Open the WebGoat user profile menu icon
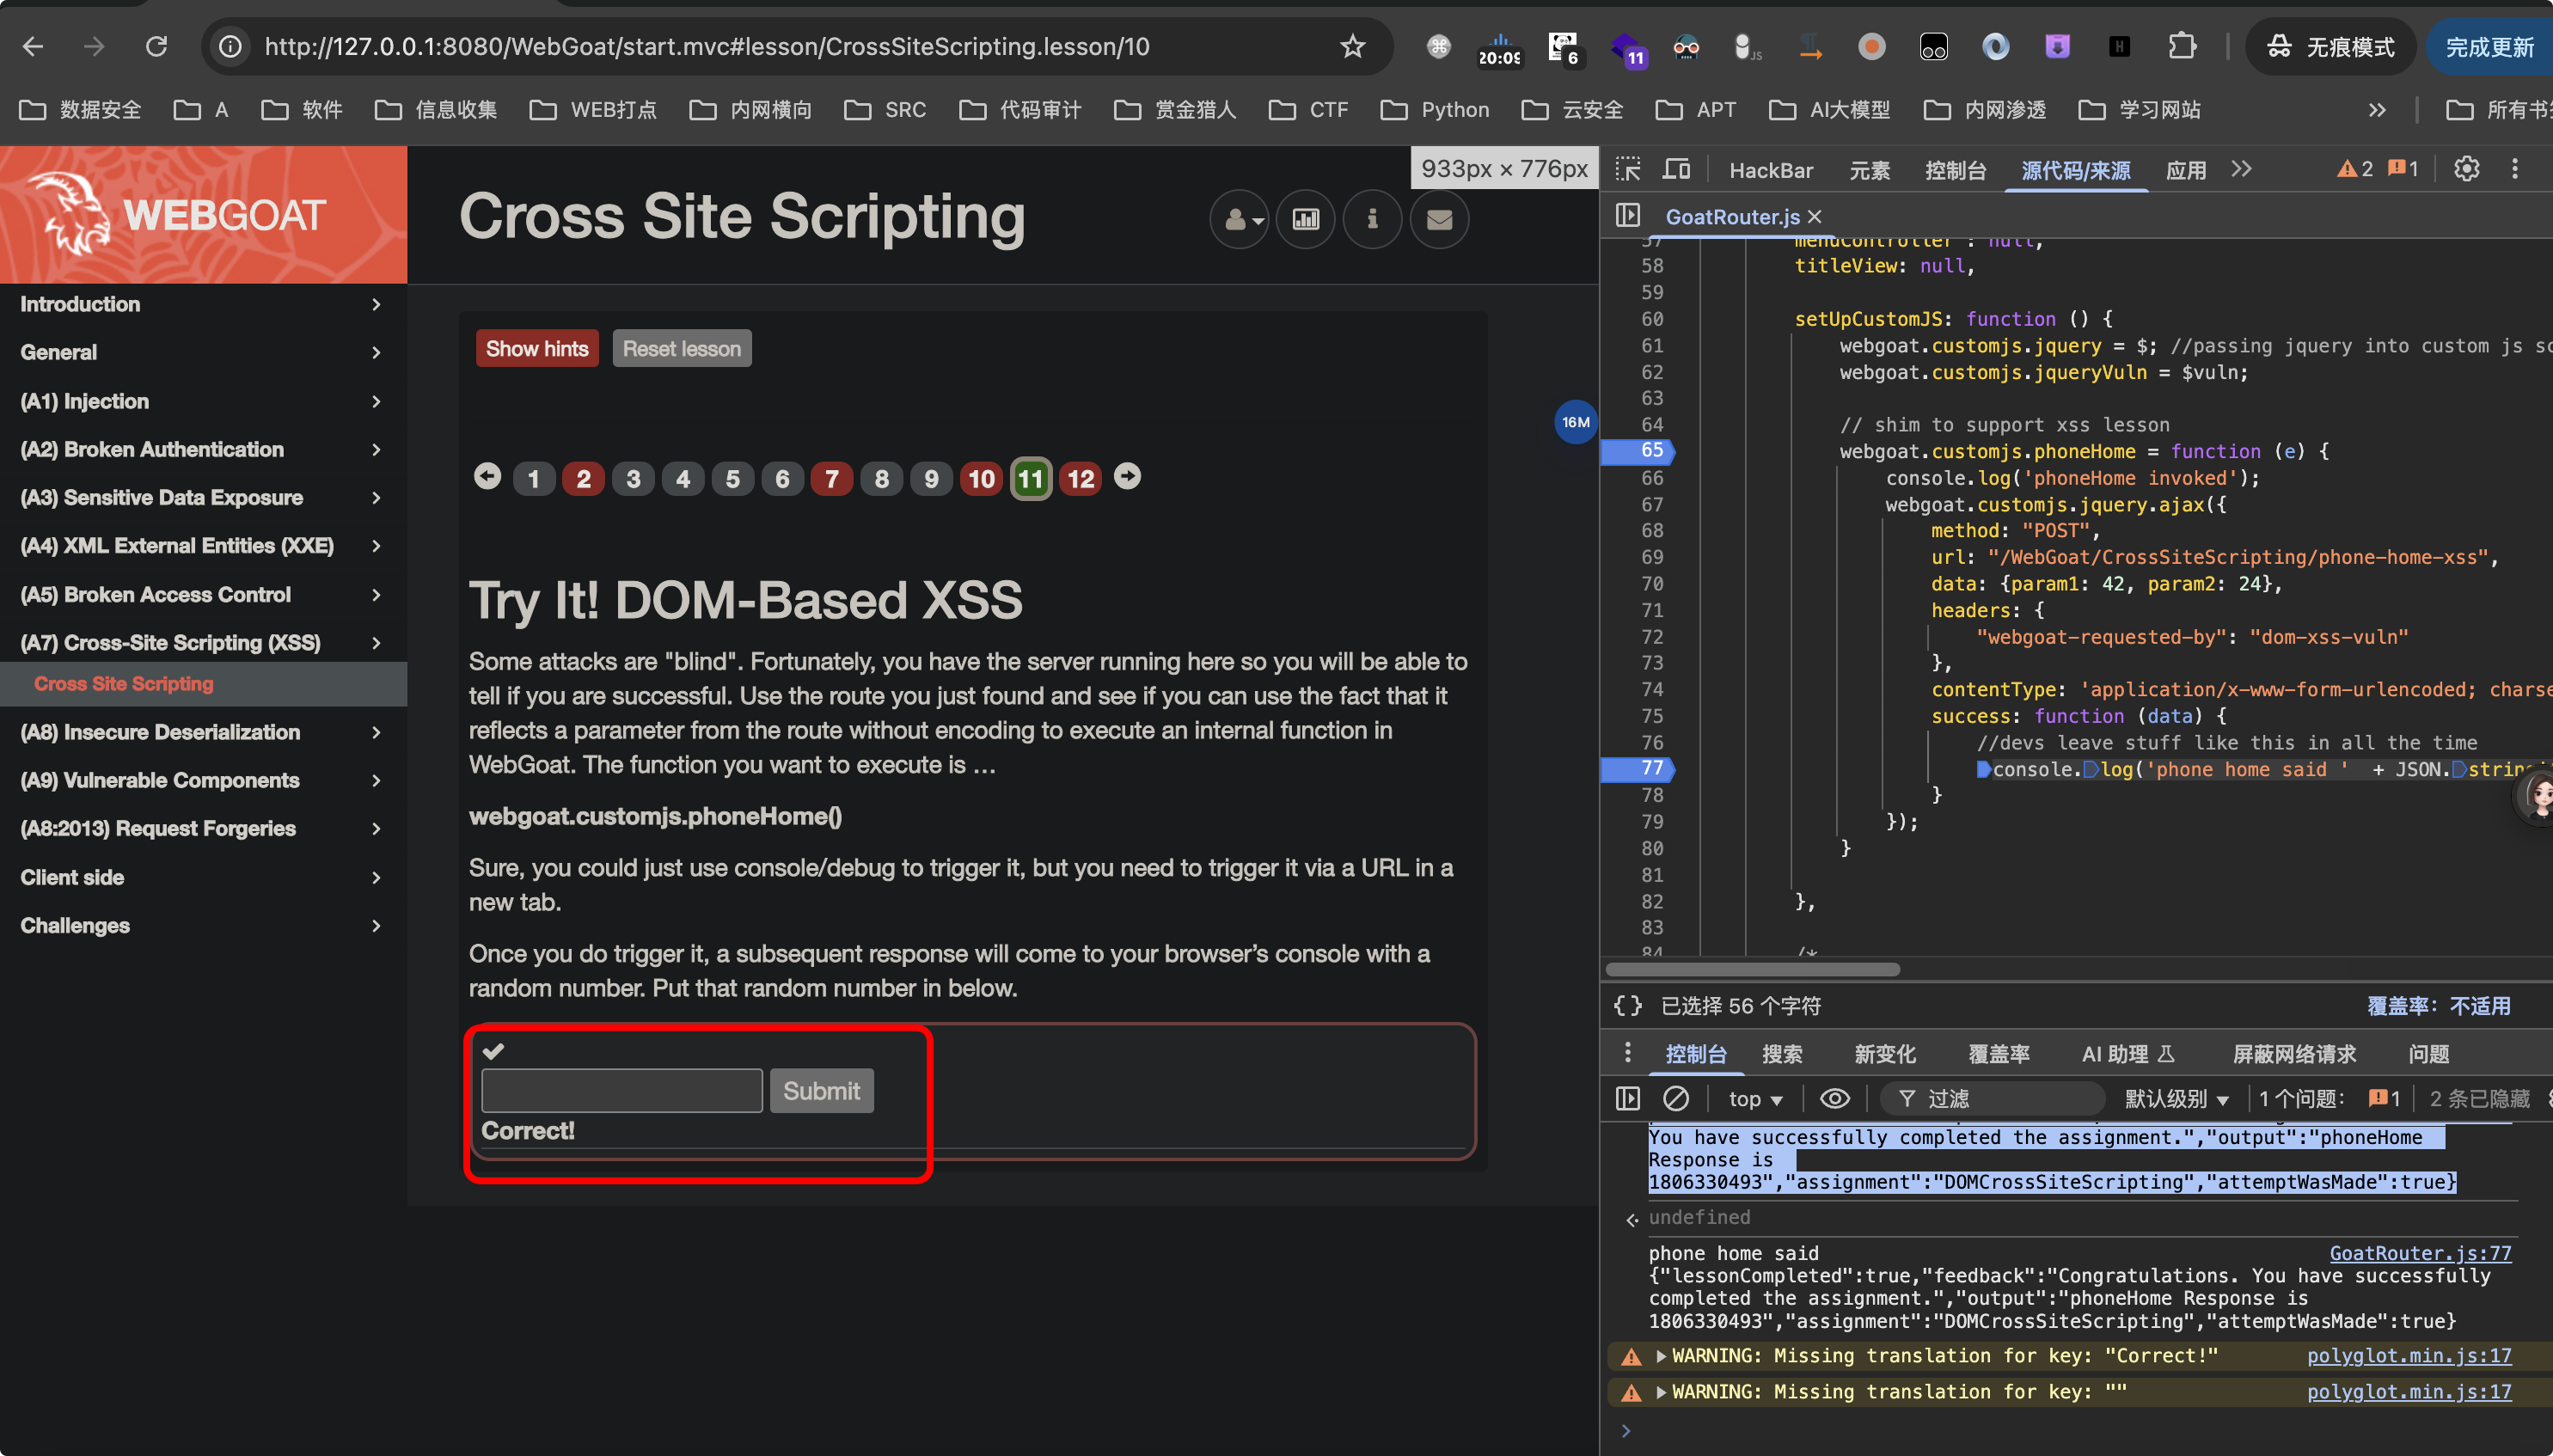The width and height of the screenshot is (2553, 1456). click(x=1239, y=219)
